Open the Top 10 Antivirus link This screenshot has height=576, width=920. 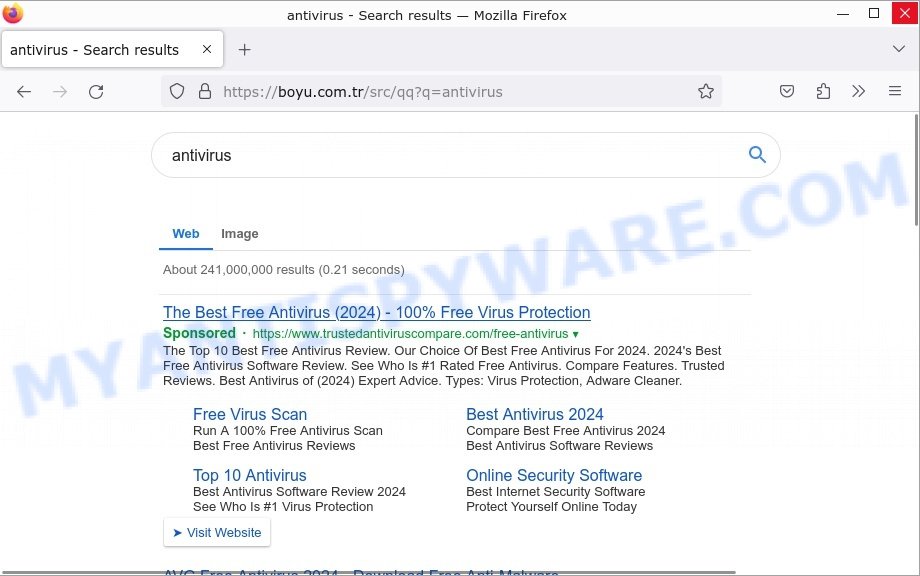coord(249,475)
